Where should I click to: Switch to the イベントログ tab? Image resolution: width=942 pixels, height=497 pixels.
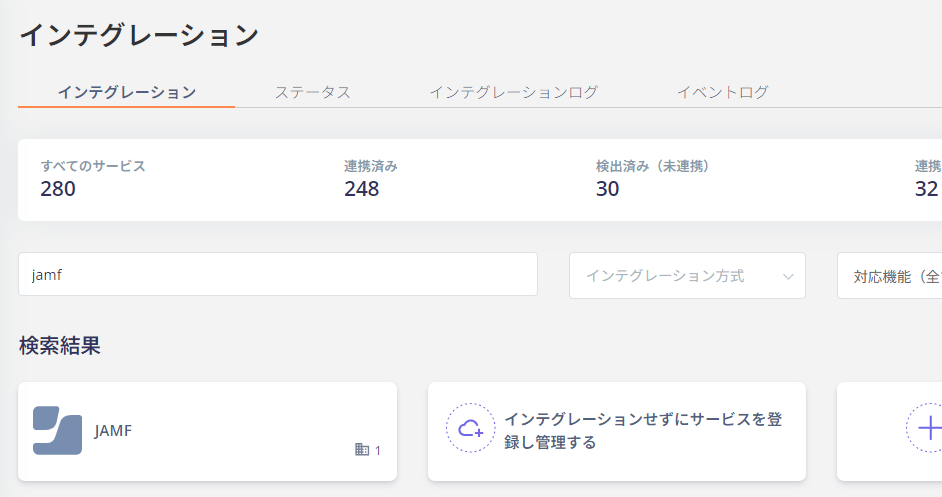point(723,92)
